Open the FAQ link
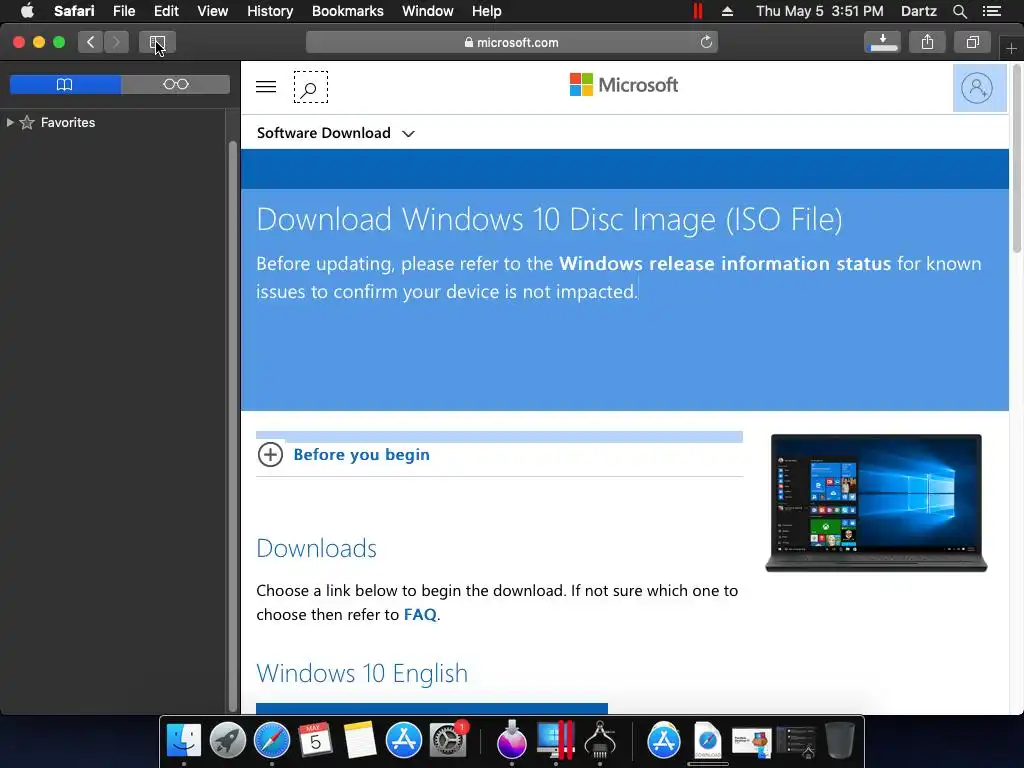The width and height of the screenshot is (1024, 768). 420,615
